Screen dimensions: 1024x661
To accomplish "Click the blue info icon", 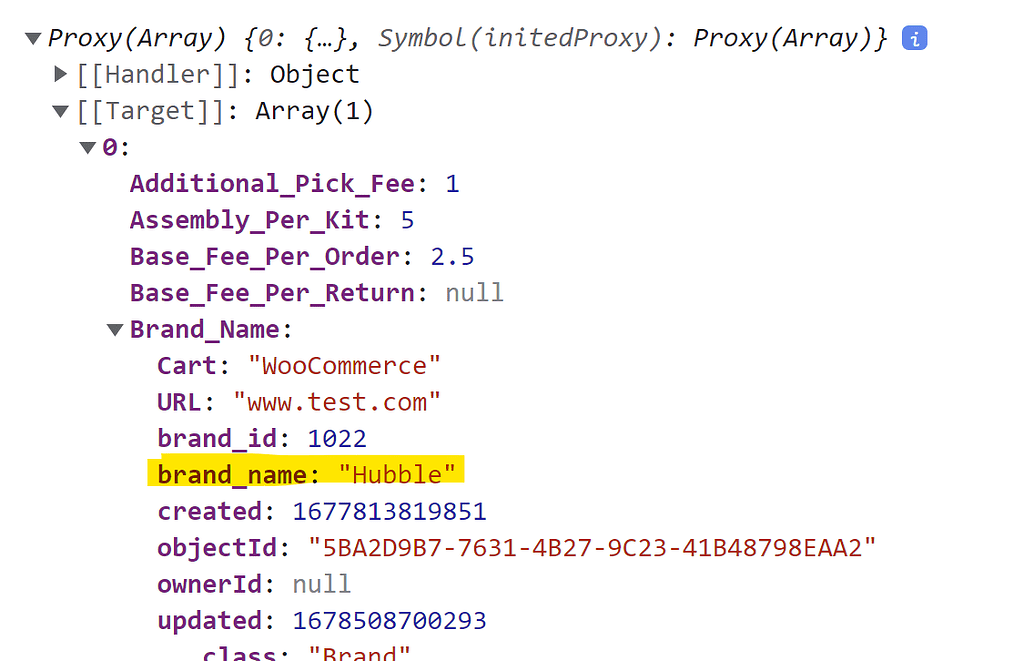I will click(914, 39).
